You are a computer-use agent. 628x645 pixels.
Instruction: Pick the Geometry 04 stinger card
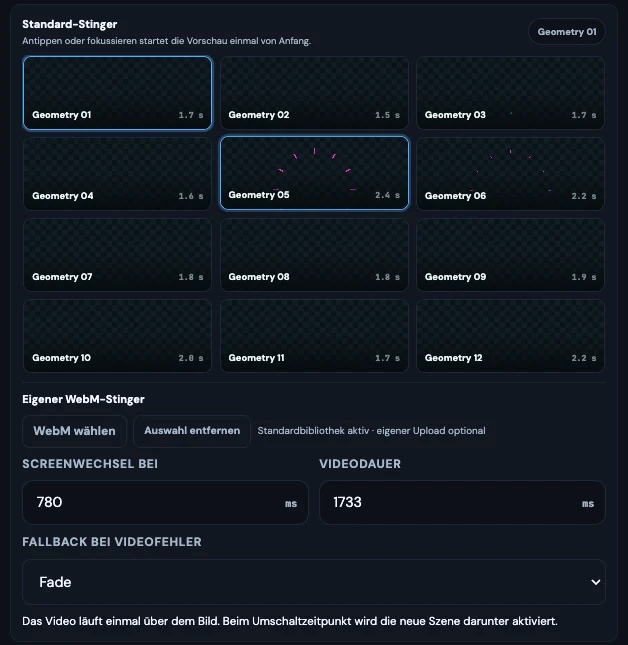pos(118,174)
